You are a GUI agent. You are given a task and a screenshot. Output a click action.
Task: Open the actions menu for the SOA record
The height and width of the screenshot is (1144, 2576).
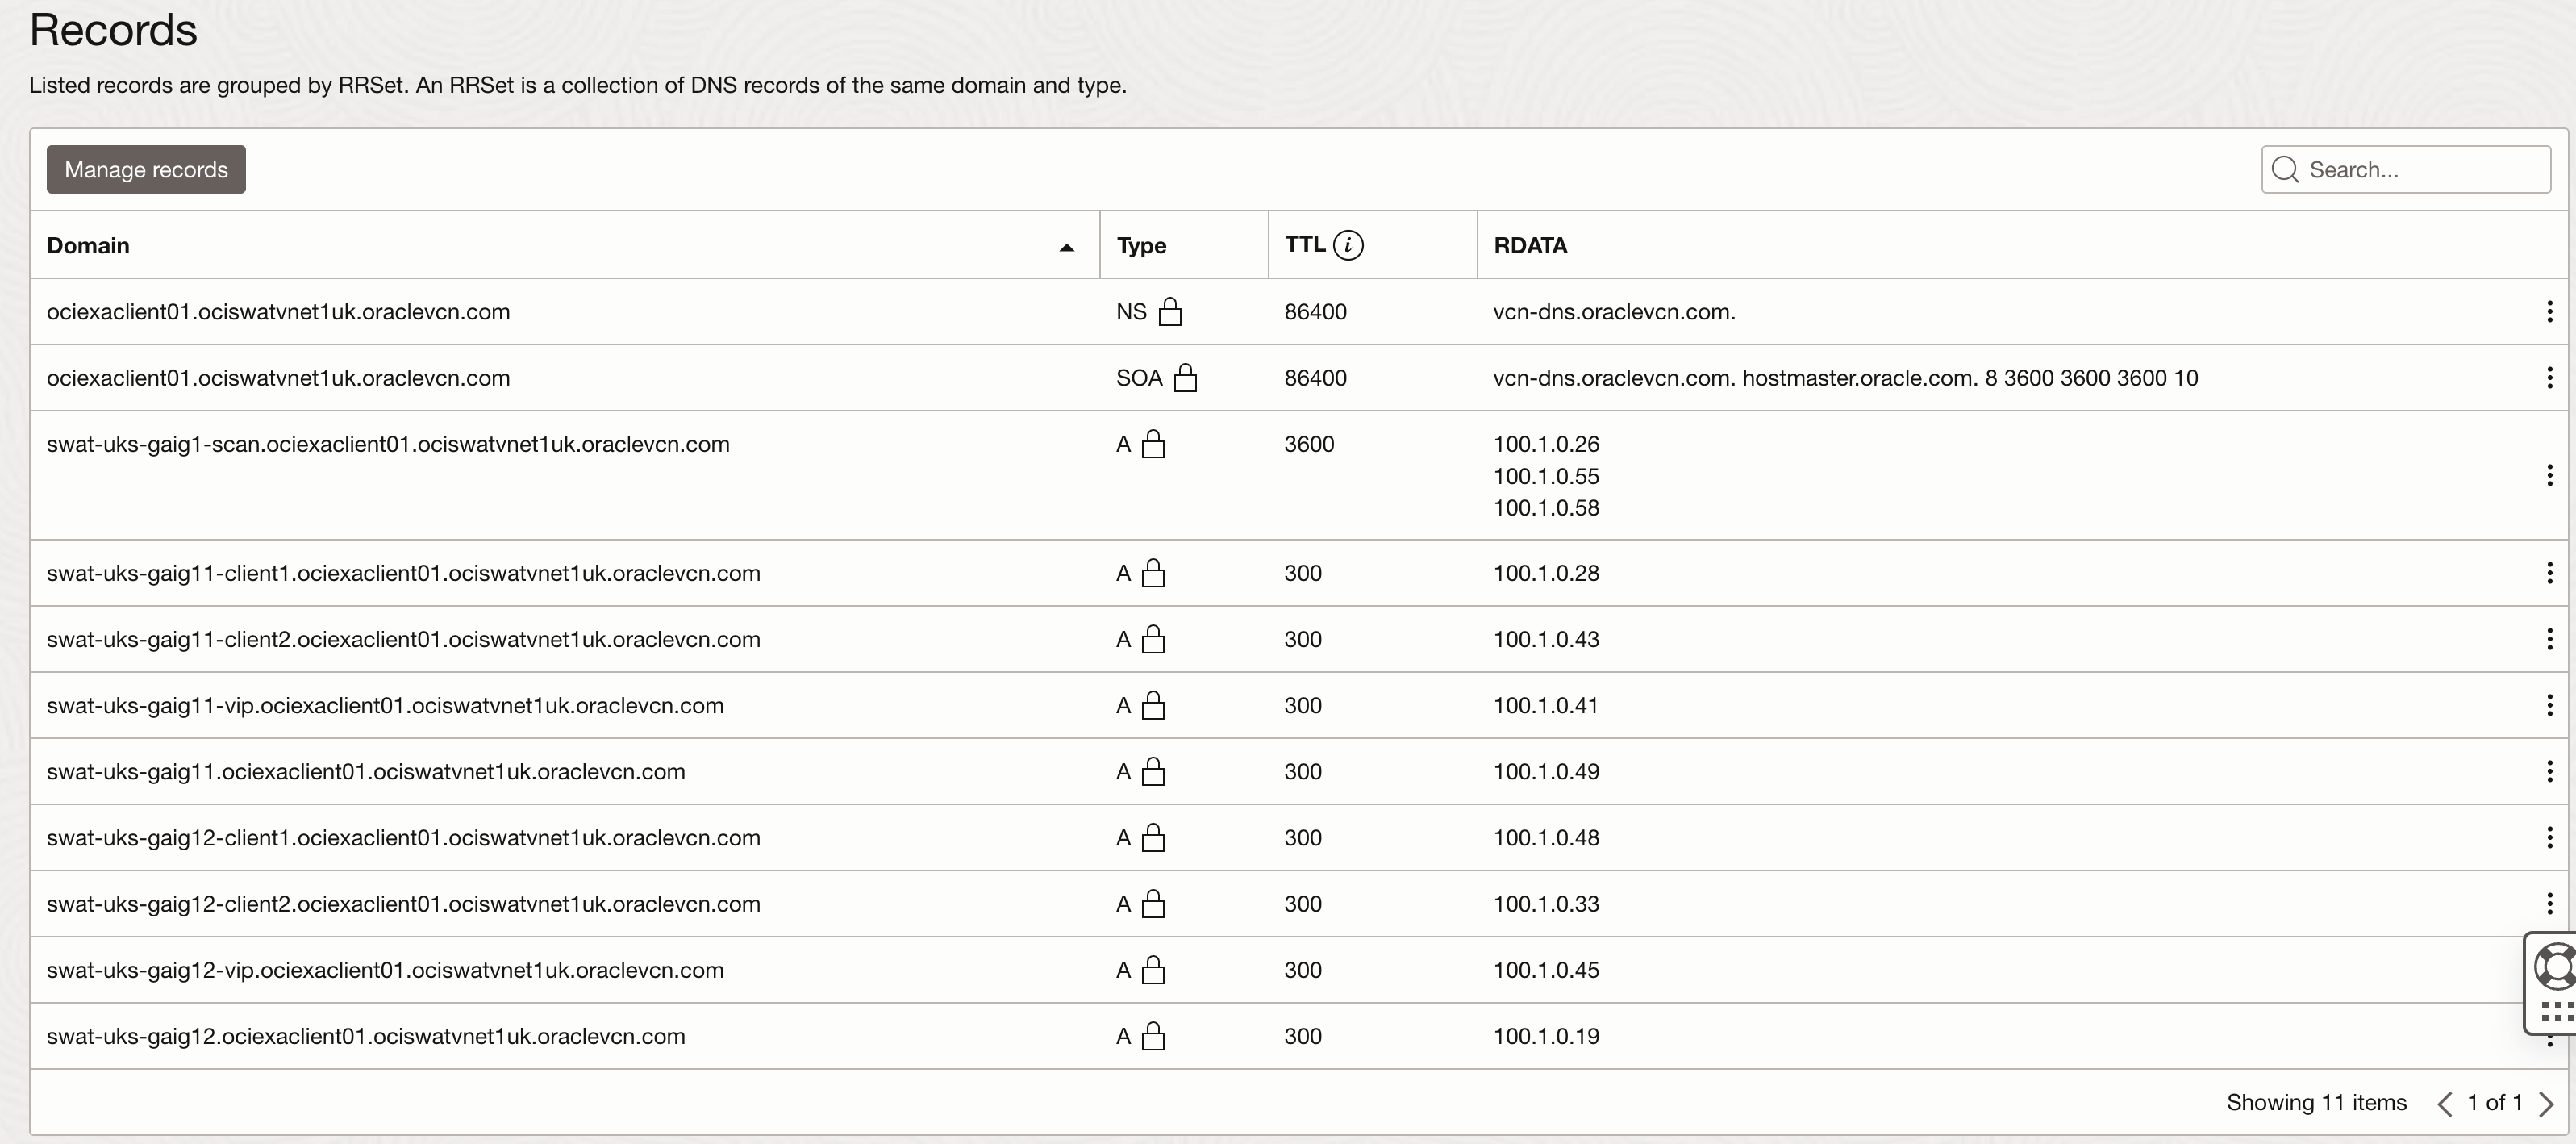tap(2550, 378)
